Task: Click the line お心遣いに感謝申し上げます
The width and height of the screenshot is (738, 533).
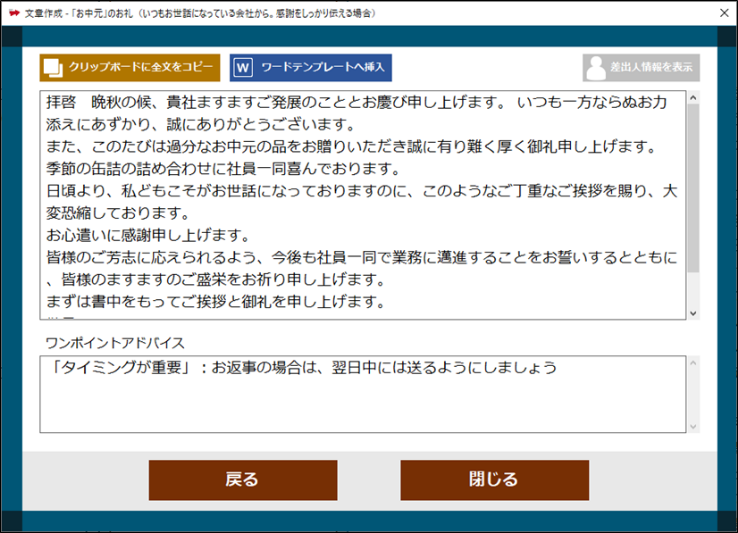Action: click(148, 235)
